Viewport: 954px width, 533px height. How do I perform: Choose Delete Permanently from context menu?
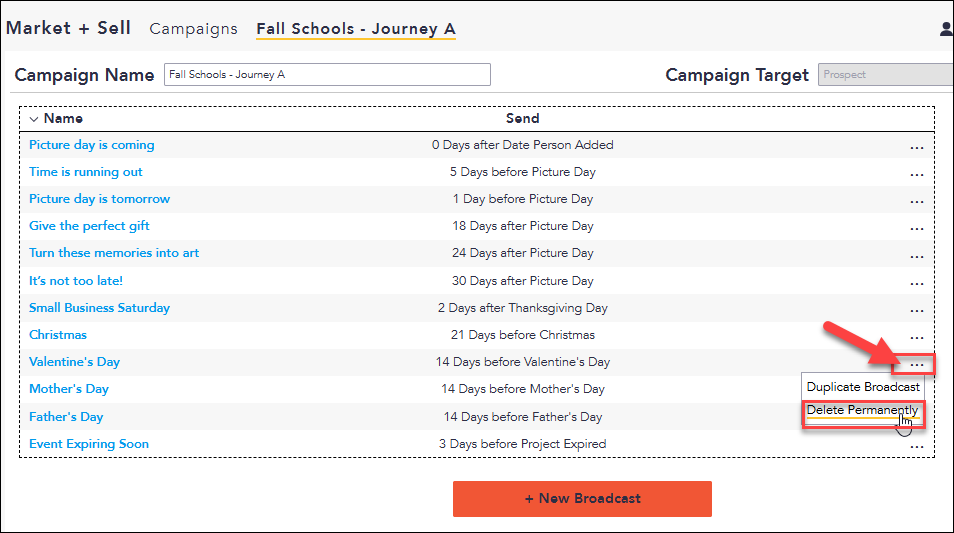pyautogui.click(x=862, y=411)
